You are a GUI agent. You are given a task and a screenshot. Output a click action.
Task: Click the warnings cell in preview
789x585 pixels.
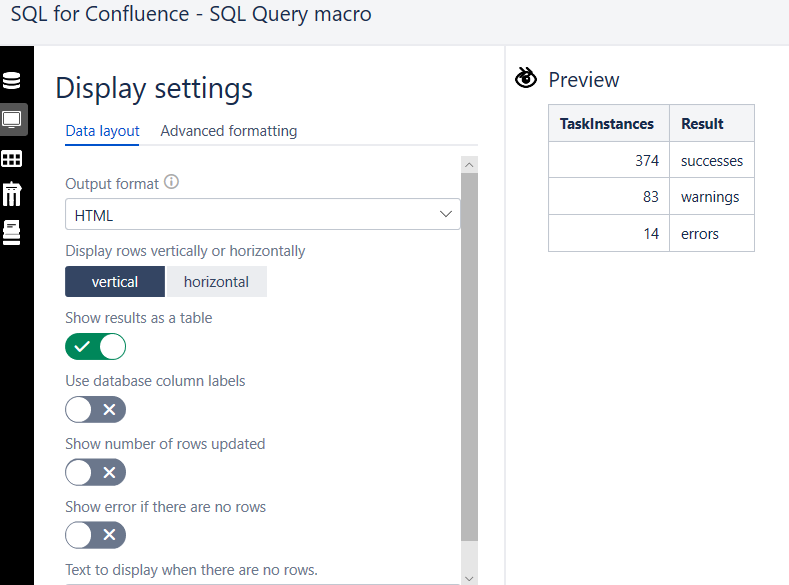point(712,197)
